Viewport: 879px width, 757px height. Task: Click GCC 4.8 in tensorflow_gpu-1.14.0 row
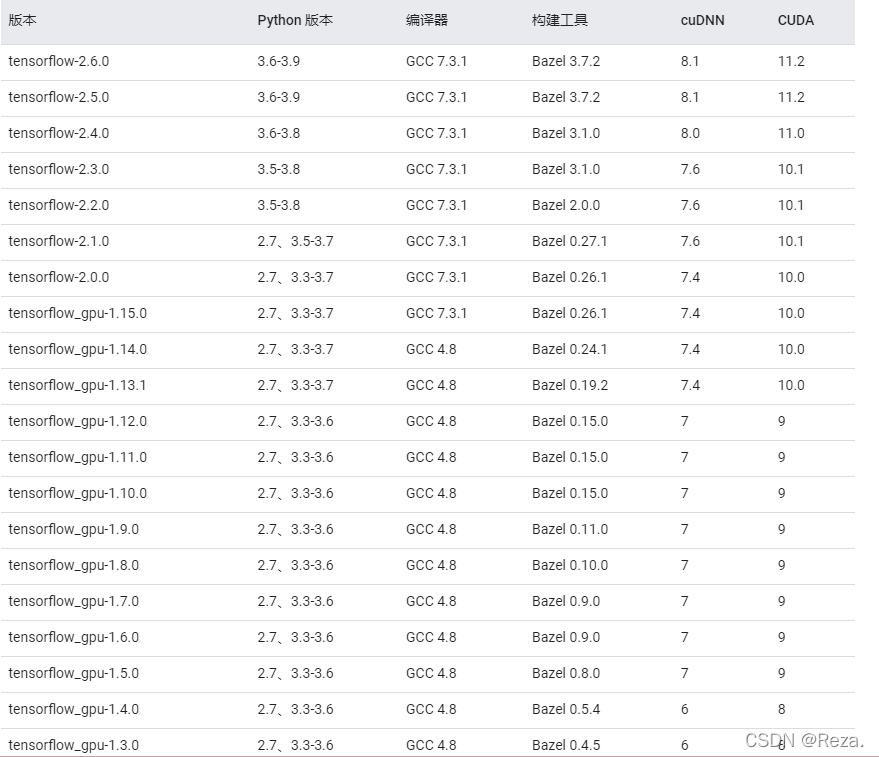pos(431,349)
